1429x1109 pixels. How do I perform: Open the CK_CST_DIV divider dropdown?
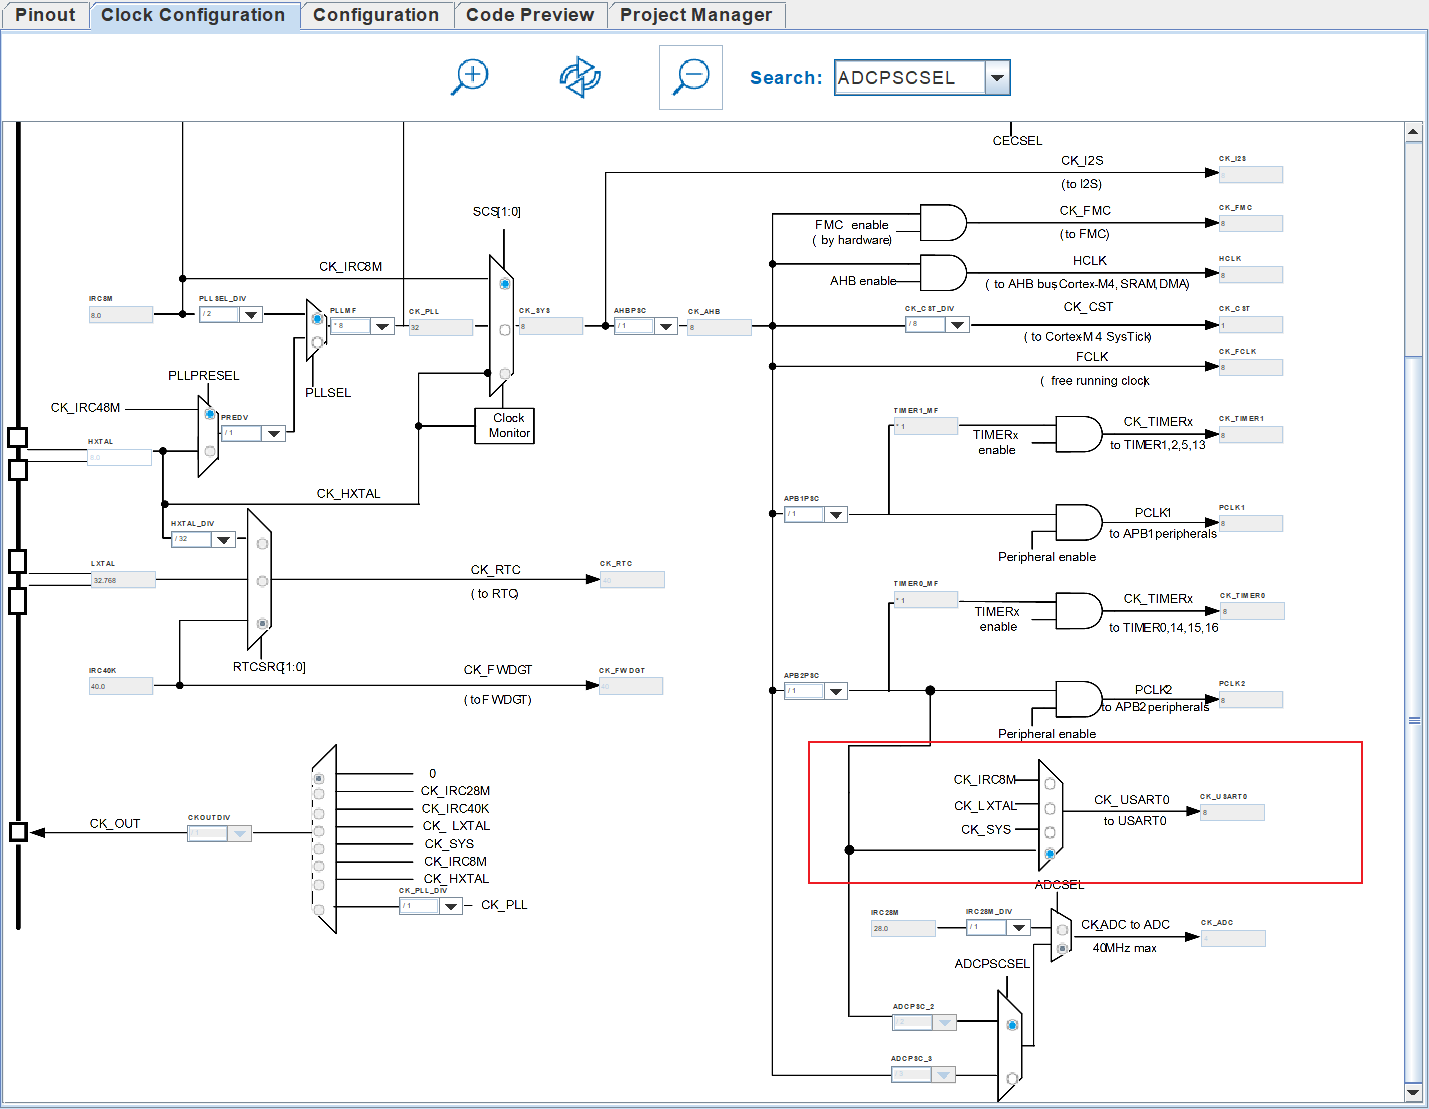[x=958, y=324]
